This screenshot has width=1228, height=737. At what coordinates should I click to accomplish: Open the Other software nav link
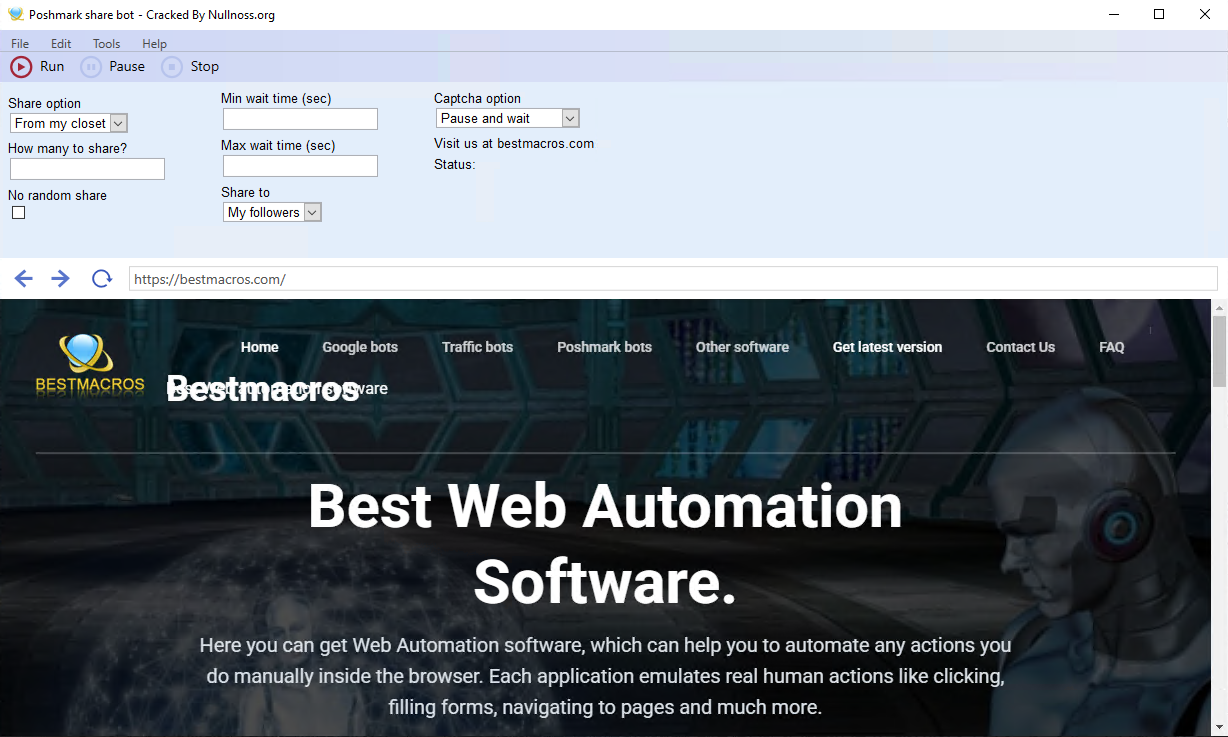742,347
